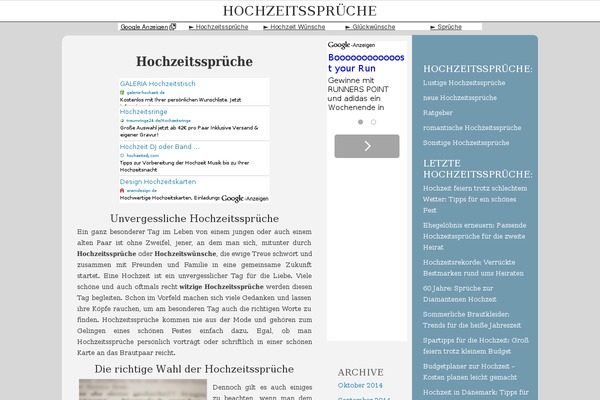
Task: Click the Hochzeitssprüche page heading
Action: (194, 61)
